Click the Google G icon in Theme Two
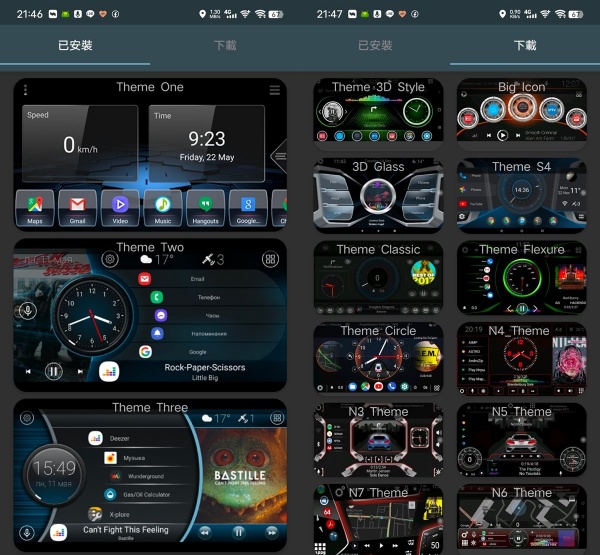Image resolution: width=600 pixels, height=555 pixels. [x=145, y=351]
